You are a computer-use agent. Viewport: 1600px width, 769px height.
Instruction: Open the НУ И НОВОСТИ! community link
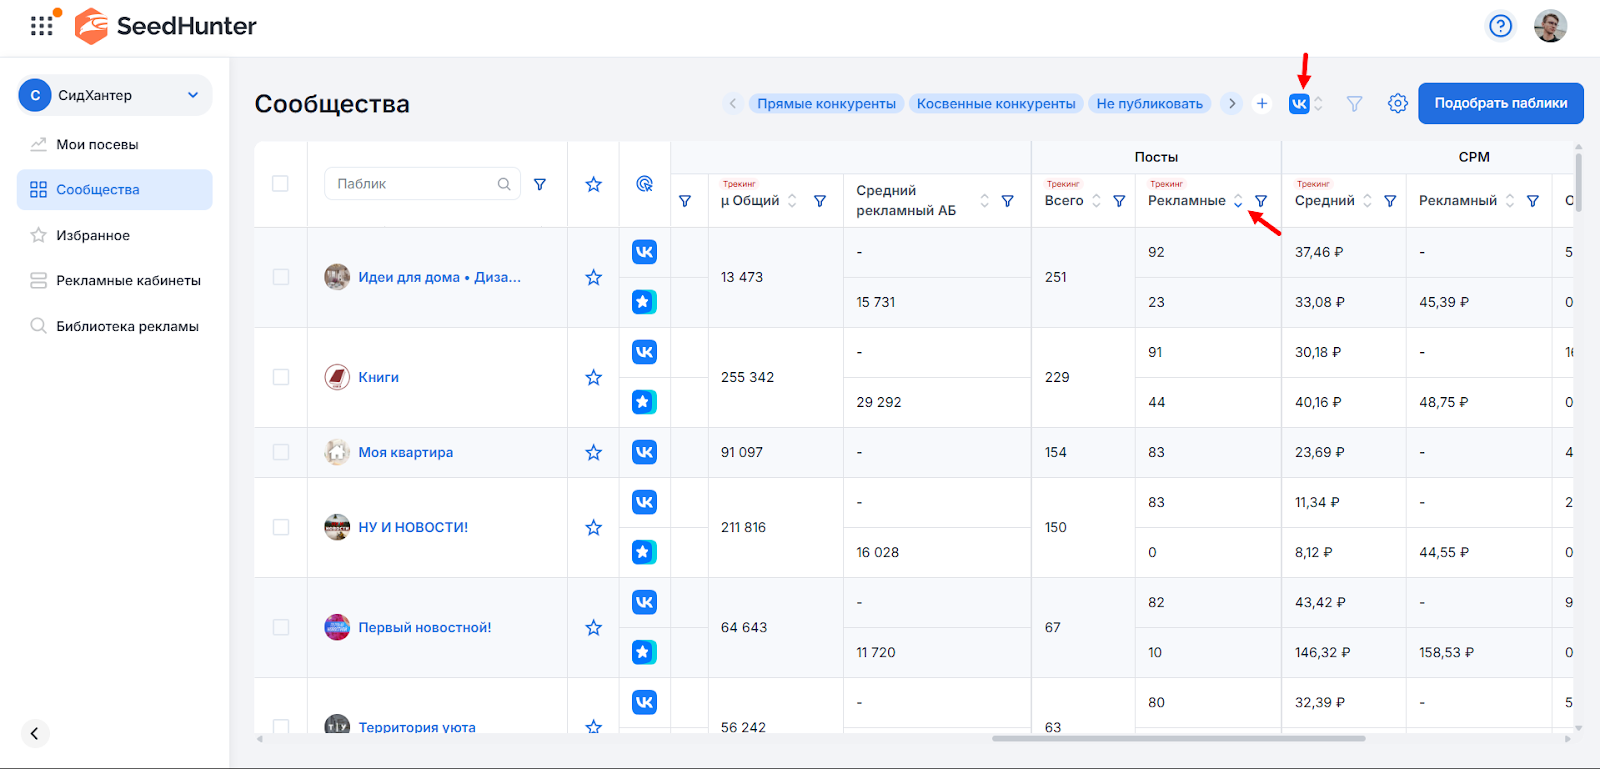[413, 527]
